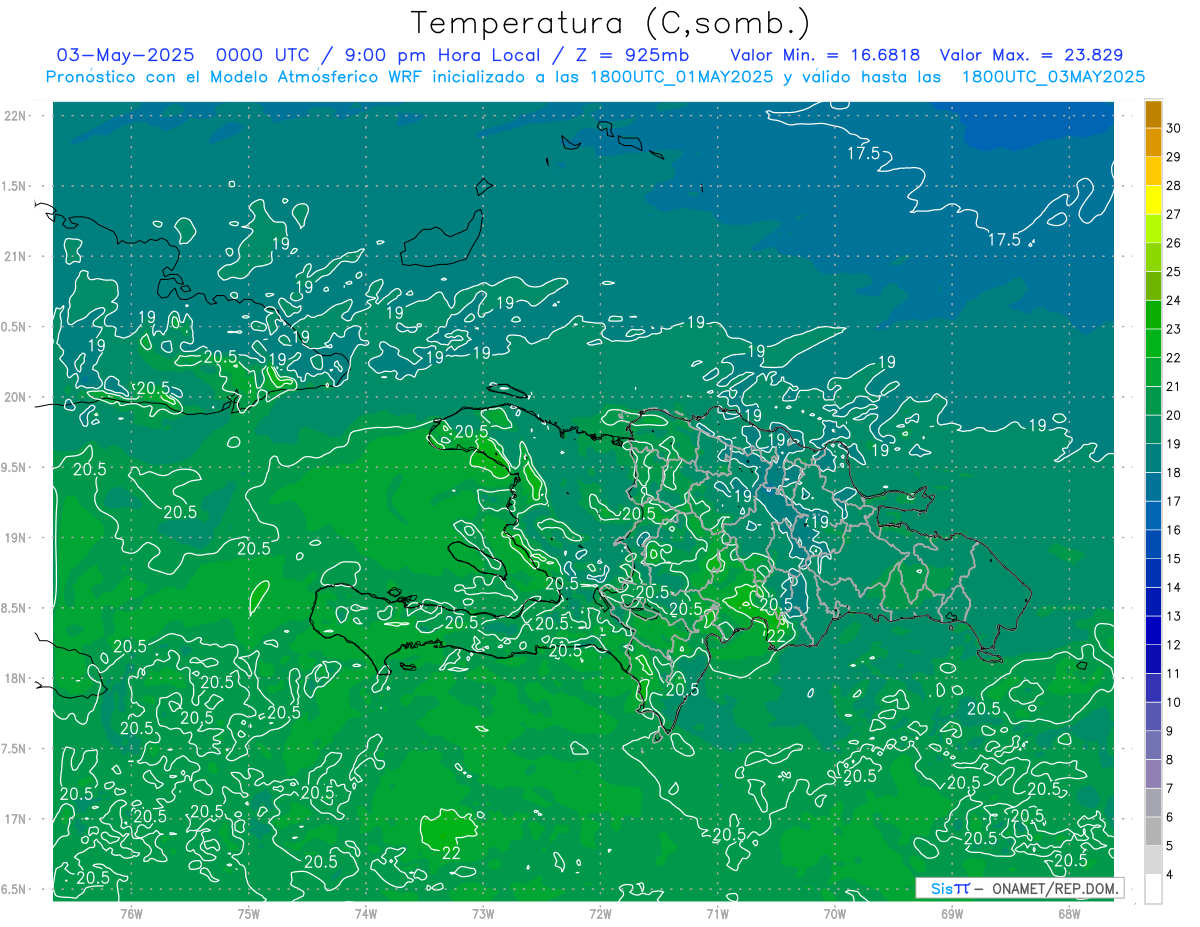Click the 76W longitude axis label
The image size is (1200, 927).
(131, 914)
